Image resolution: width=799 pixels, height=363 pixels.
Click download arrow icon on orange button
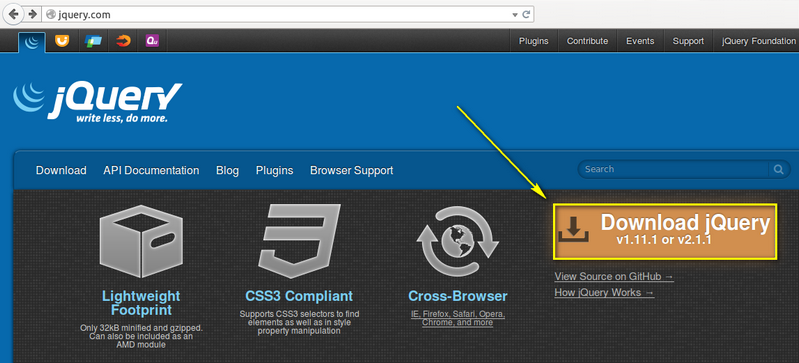coord(573,229)
